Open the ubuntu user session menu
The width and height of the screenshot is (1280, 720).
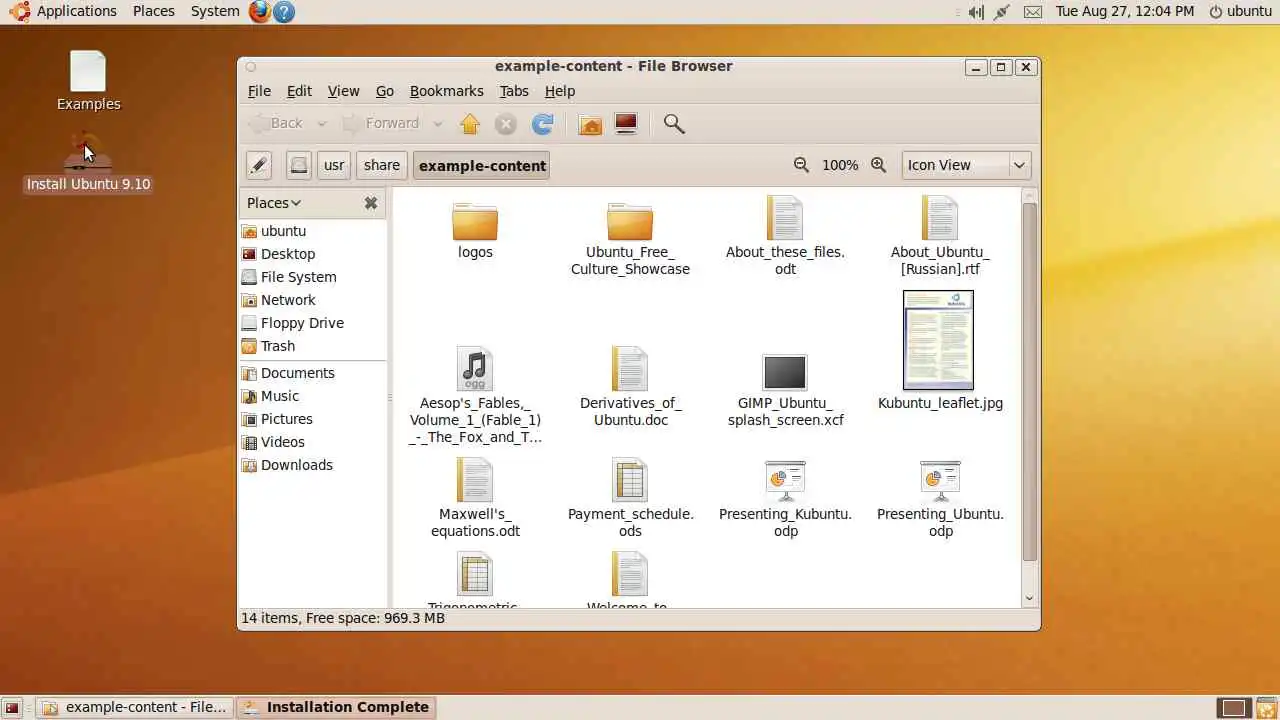(x=1240, y=11)
